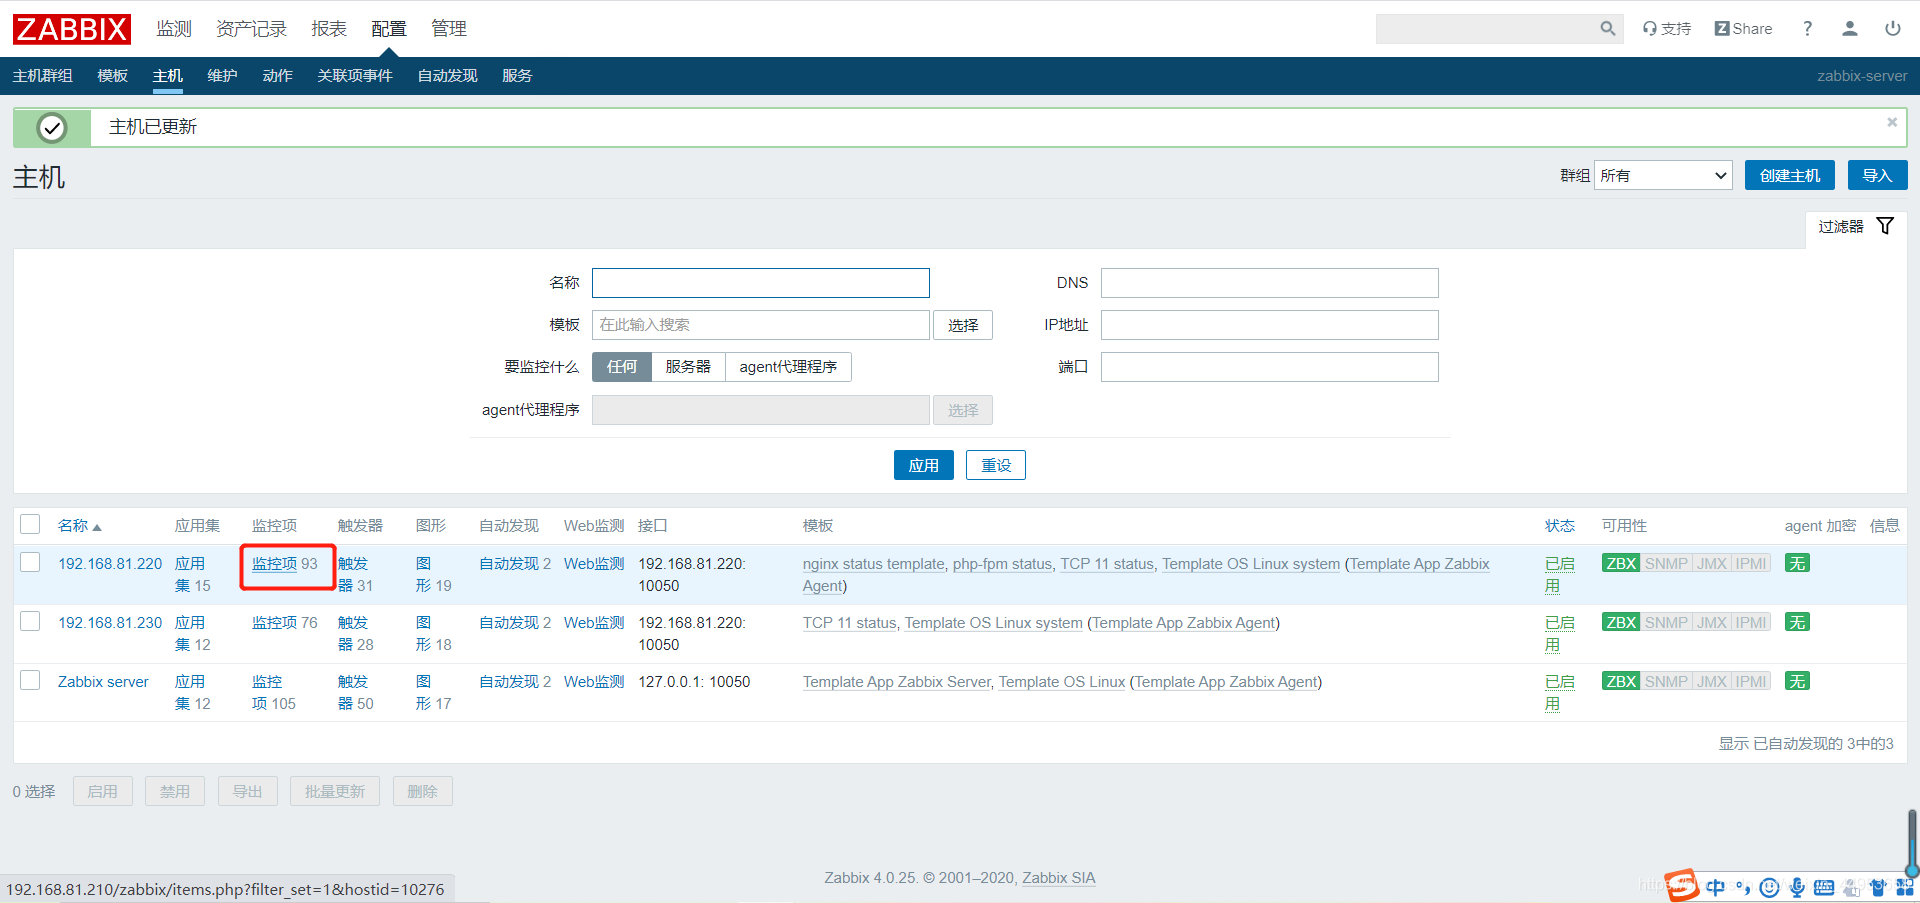Open 触发器 50 for Zabbix server
Screen dimensions: 1920x903
(x=355, y=693)
